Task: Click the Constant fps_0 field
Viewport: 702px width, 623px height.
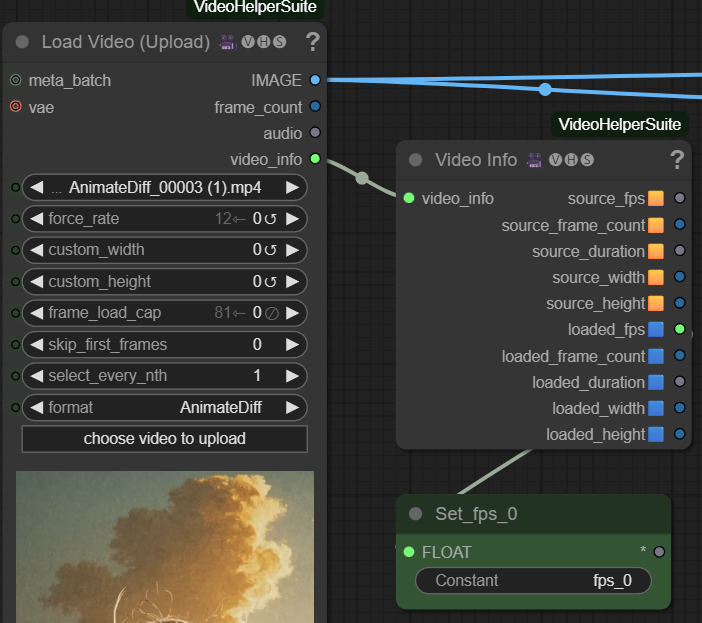Action: [533, 580]
